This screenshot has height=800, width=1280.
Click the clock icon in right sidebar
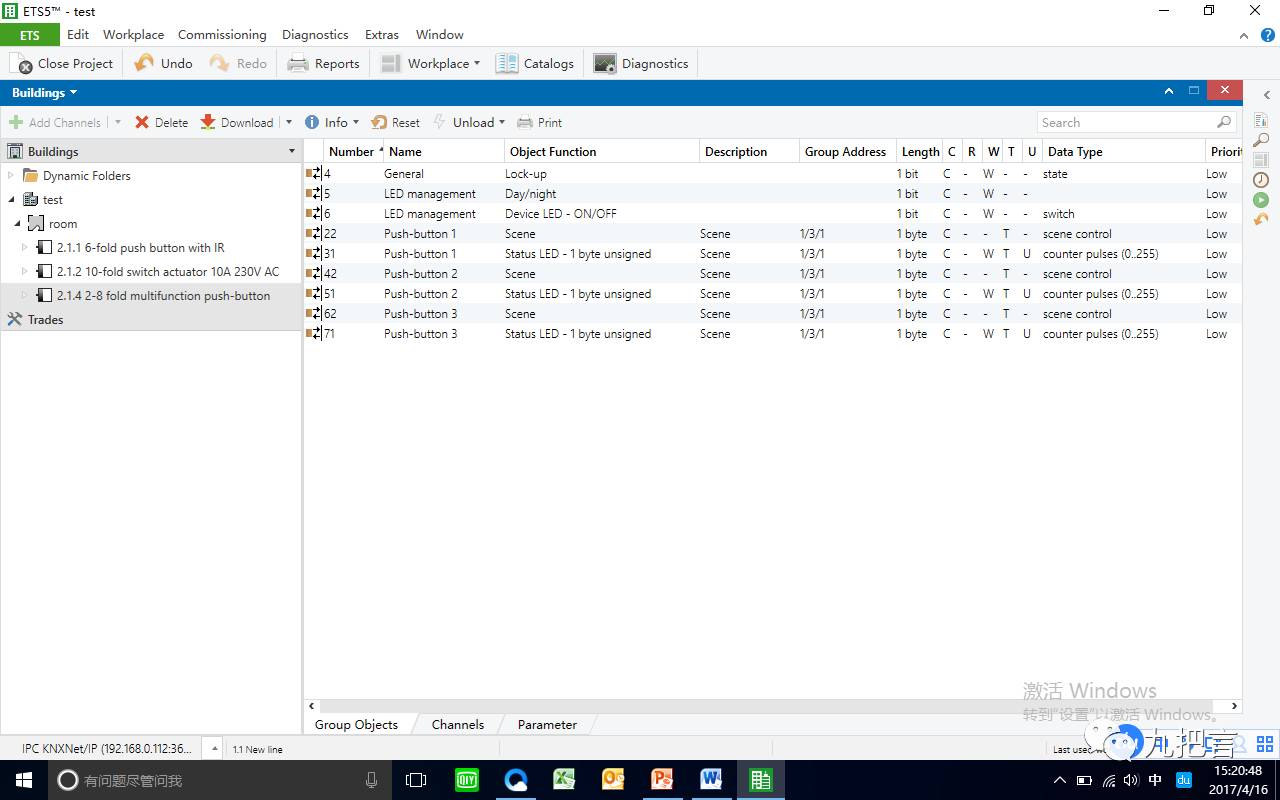[1261, 180]
